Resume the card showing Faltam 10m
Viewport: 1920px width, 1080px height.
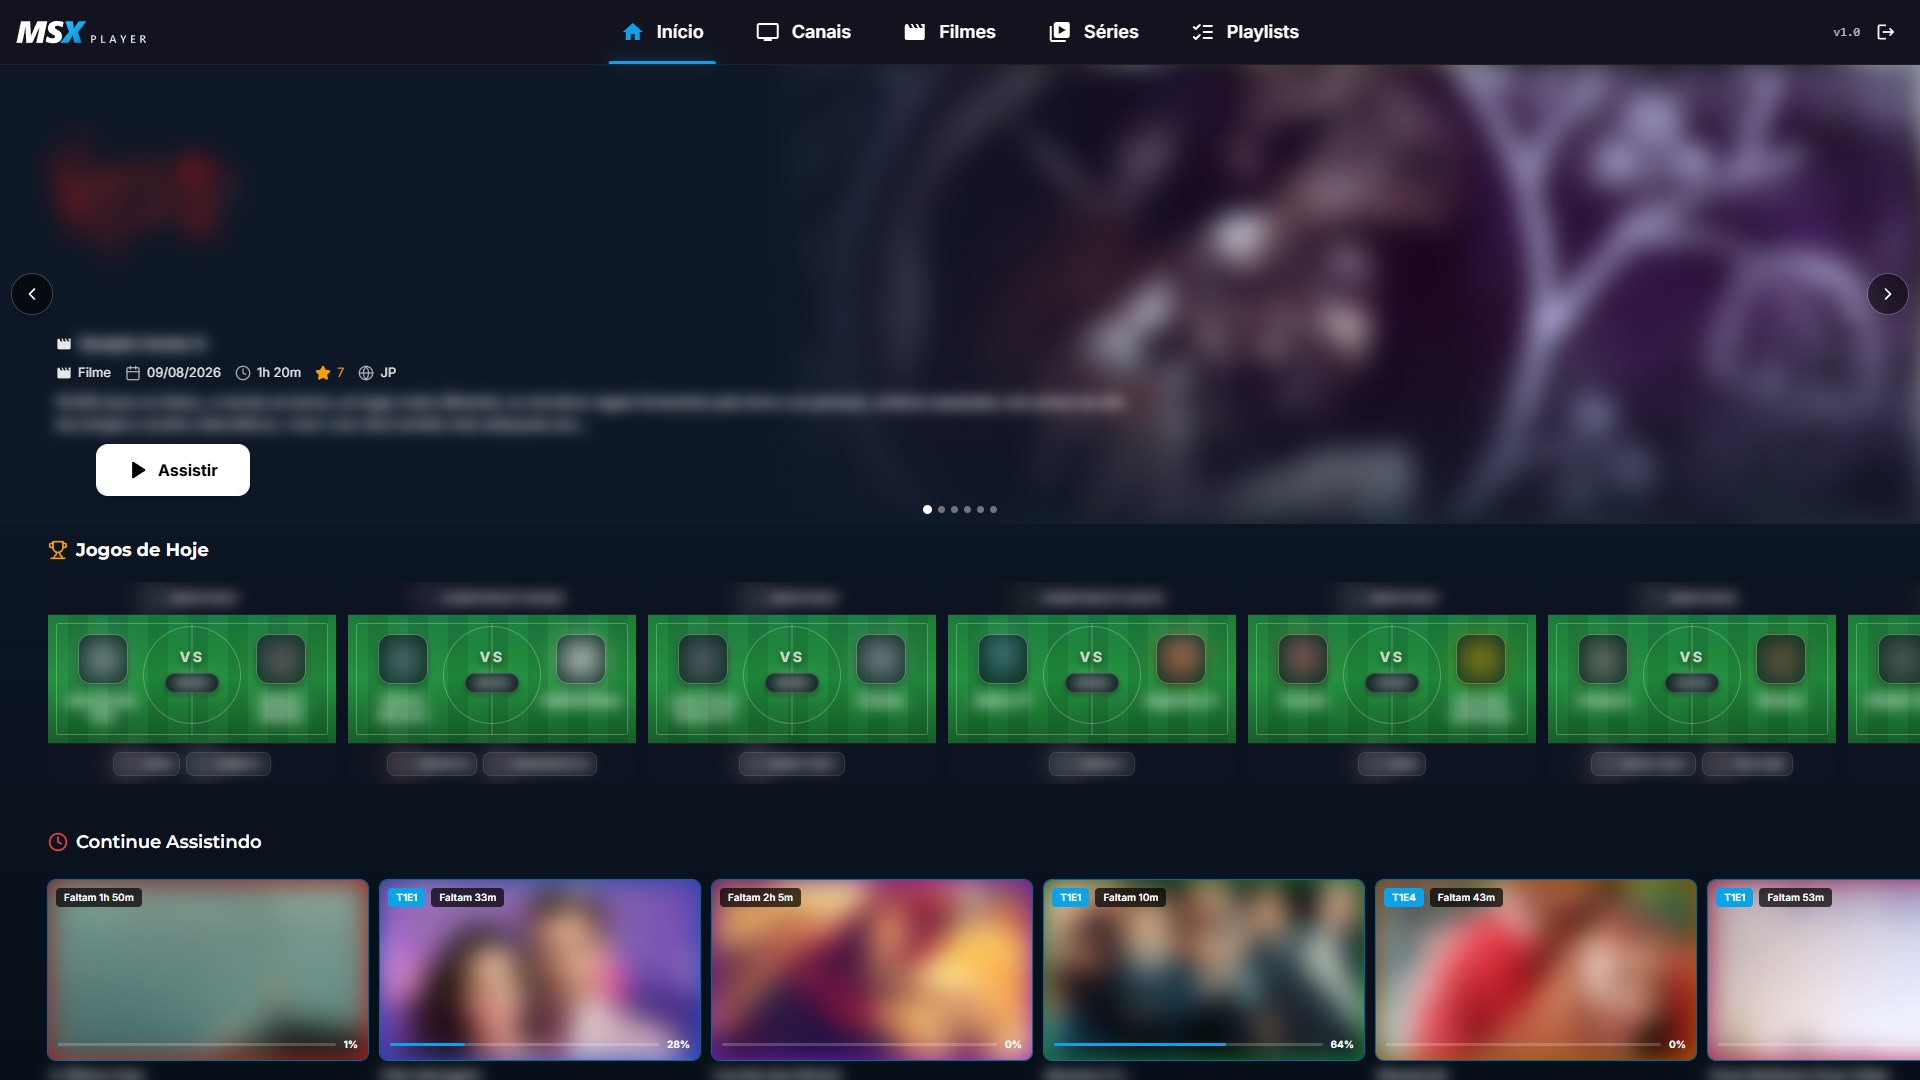1204,969
